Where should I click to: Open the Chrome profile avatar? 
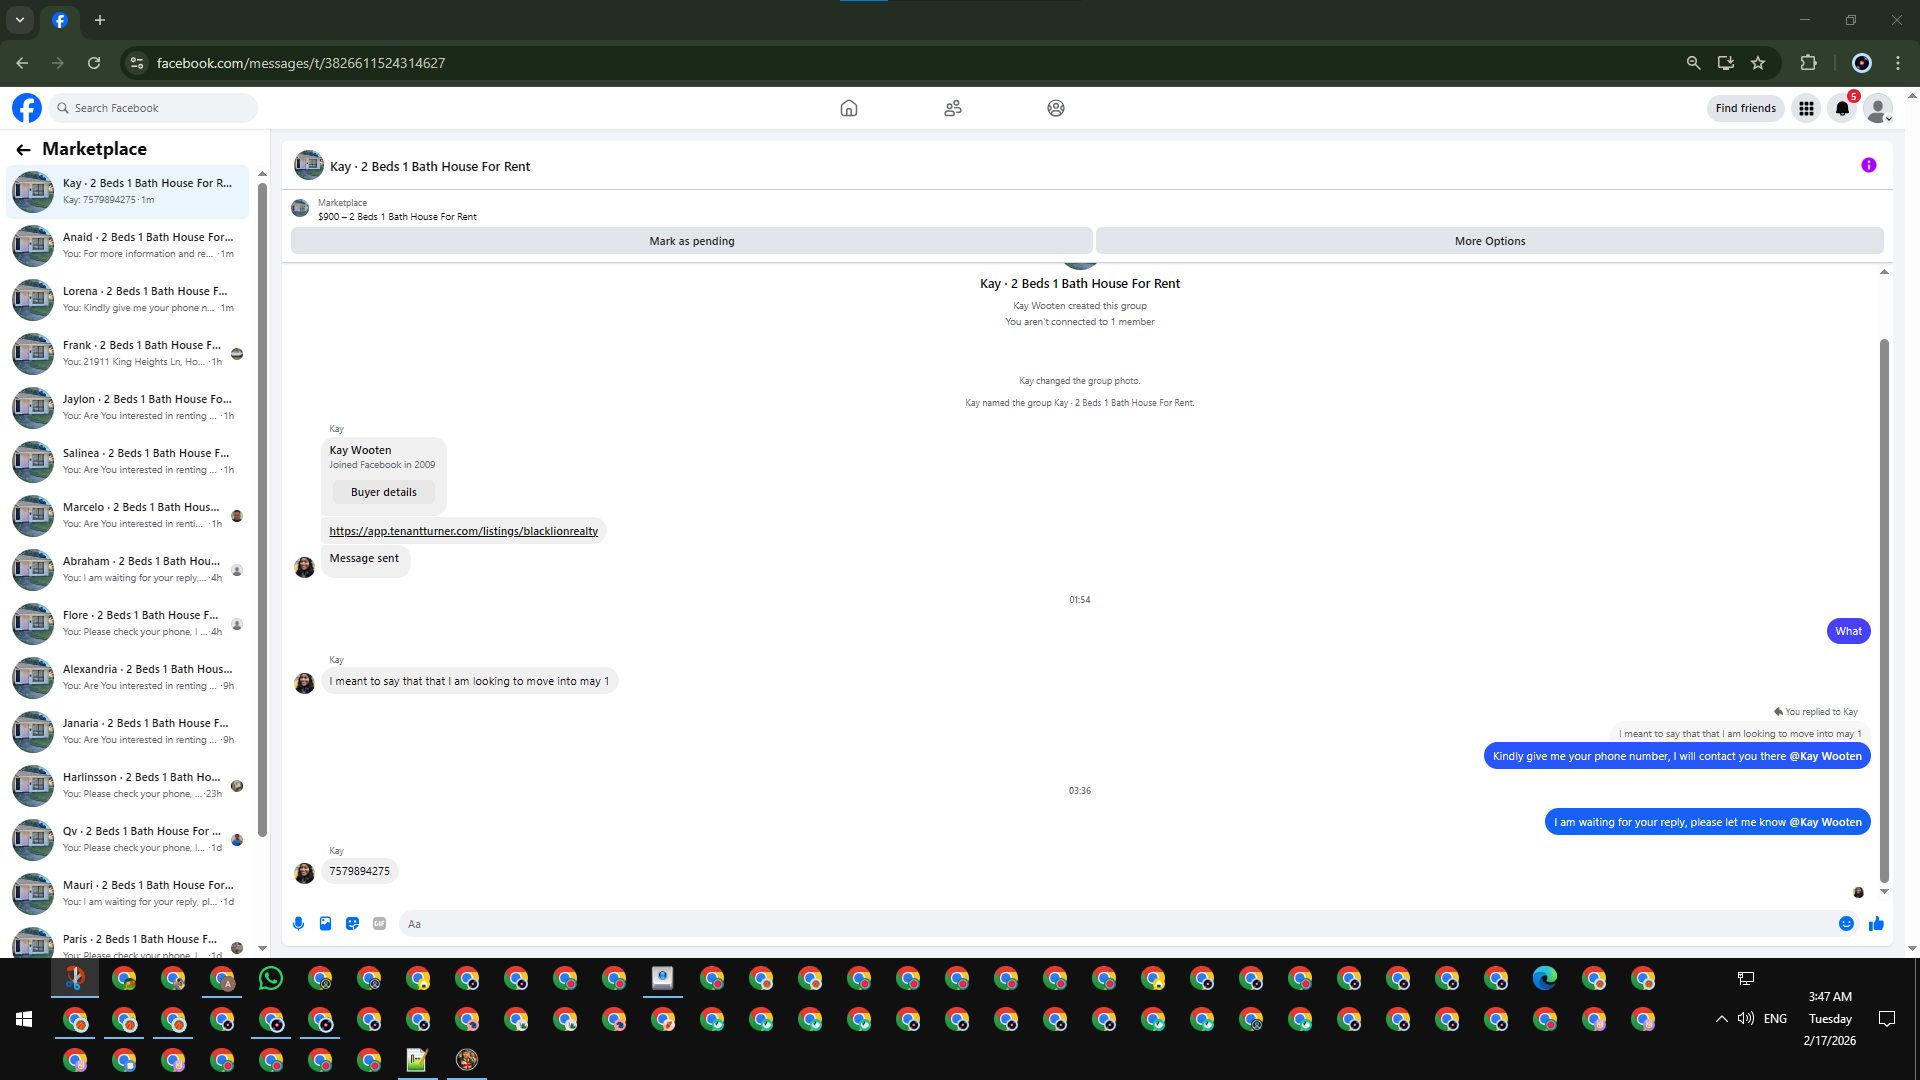point(1862,63)
